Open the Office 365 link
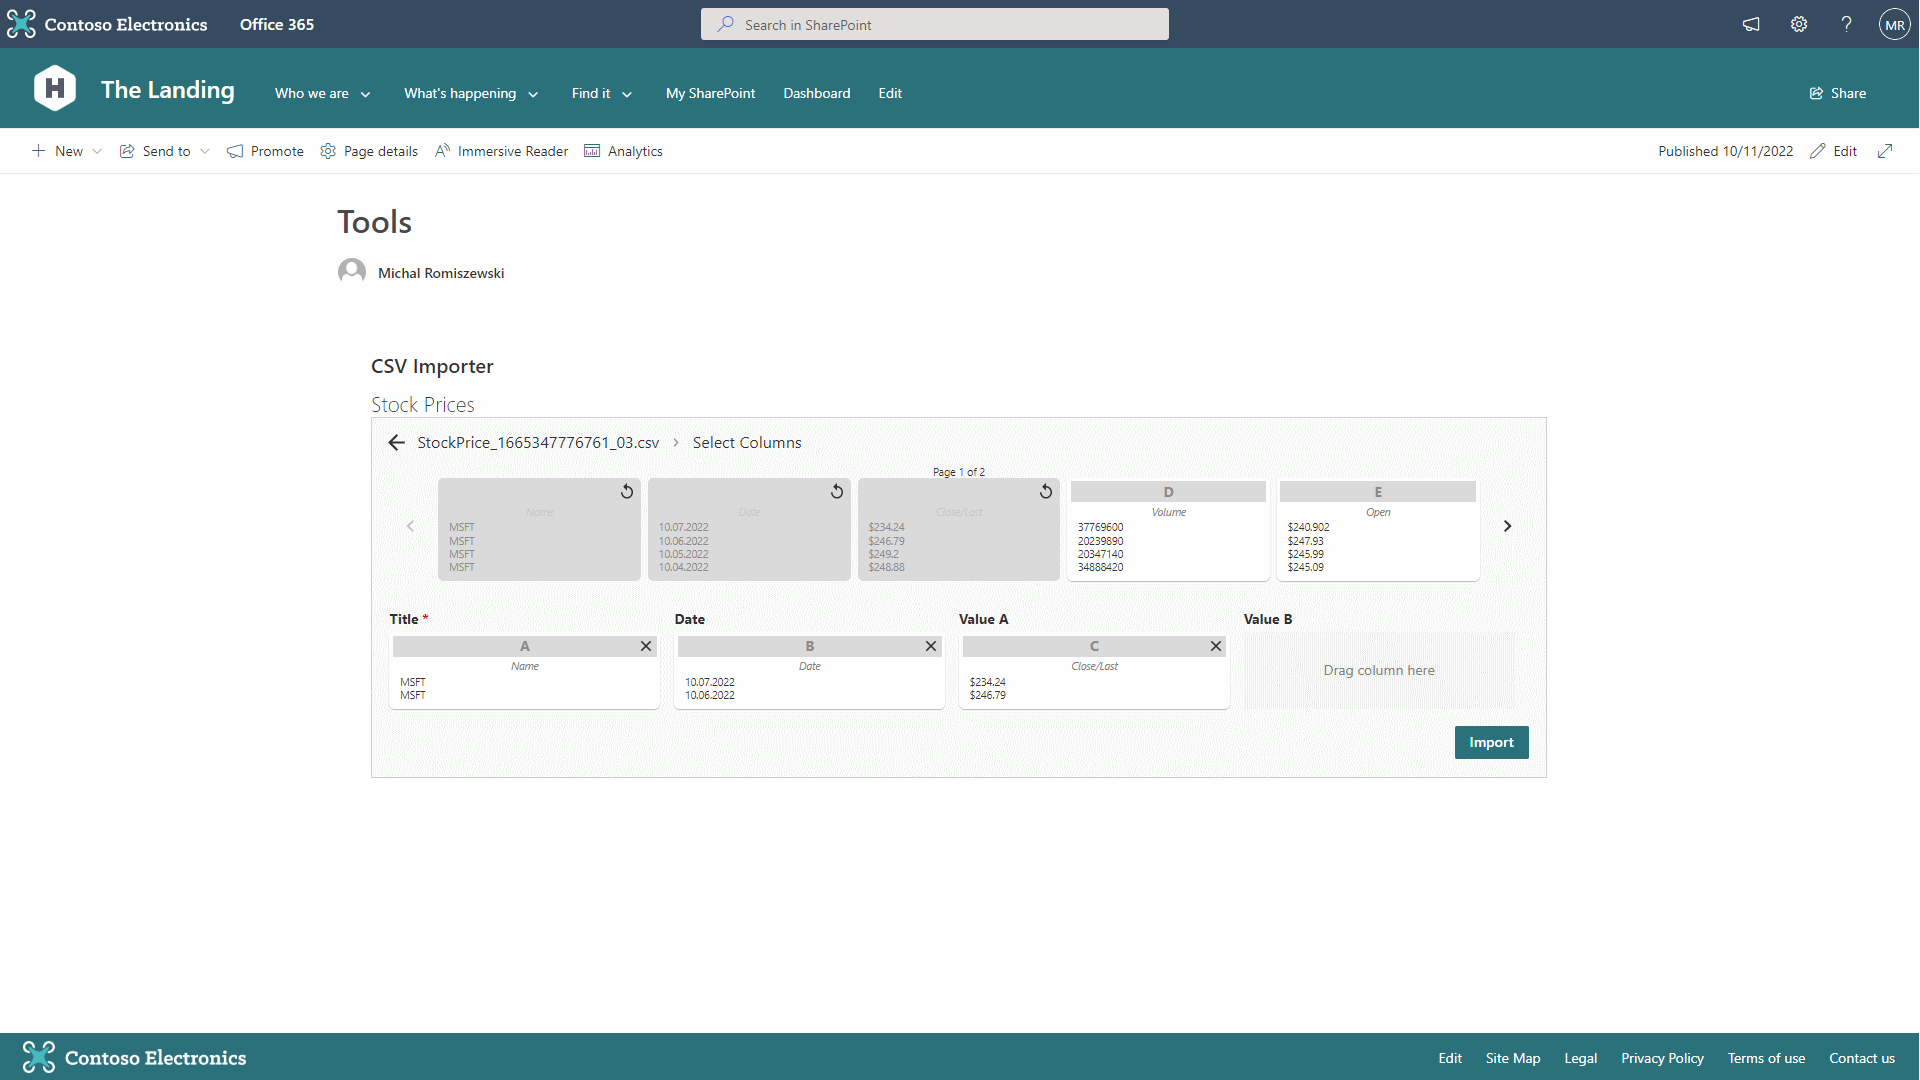This screenshot has height=1080, width=1920. (x=277, y=24)
